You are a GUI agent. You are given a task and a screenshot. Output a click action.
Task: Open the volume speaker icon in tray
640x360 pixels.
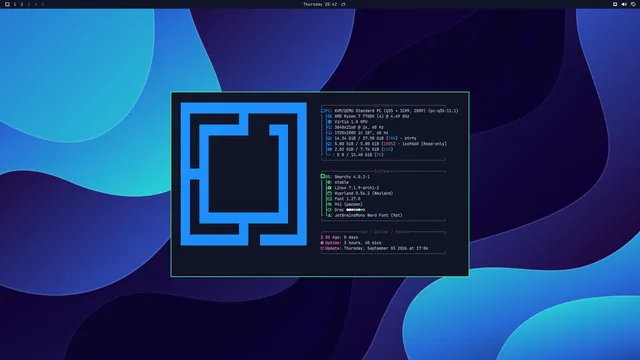pyautogui.click(x=624, y=4)
